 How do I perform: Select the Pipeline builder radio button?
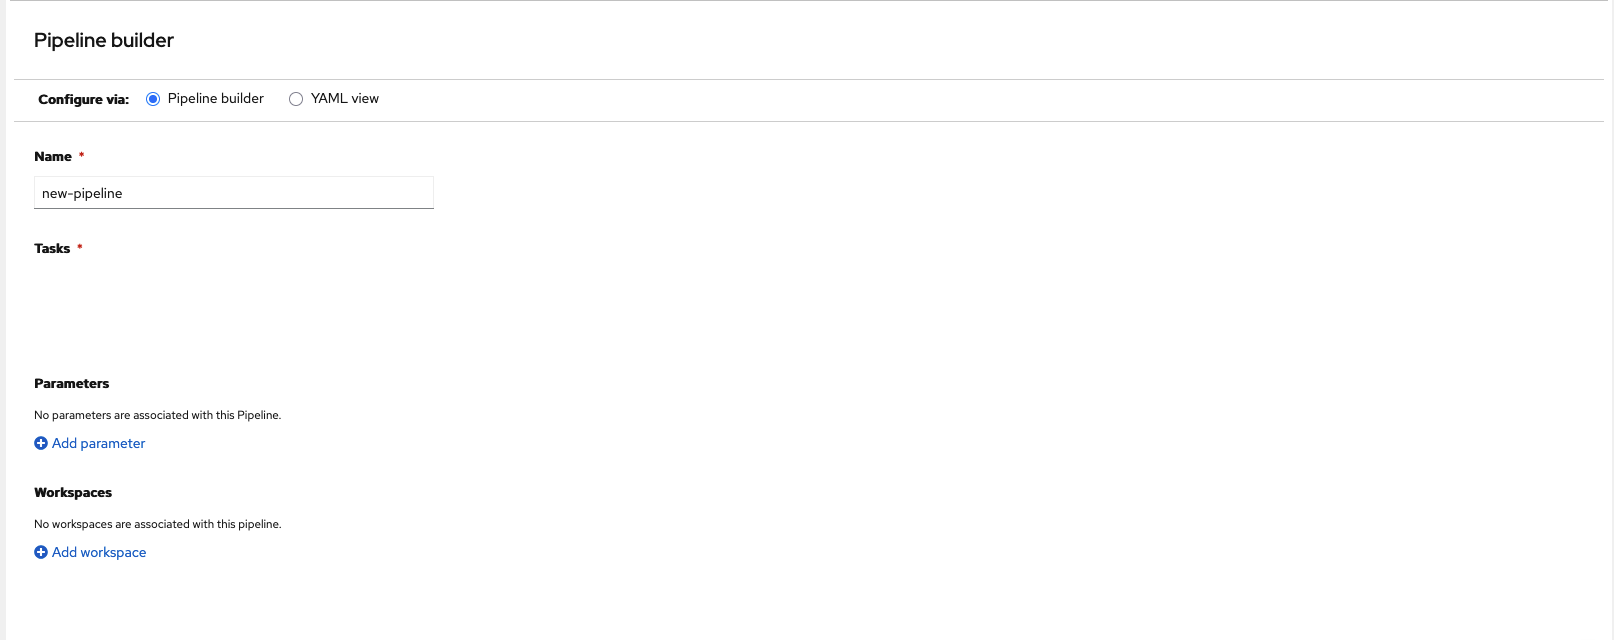pos(153,99)
